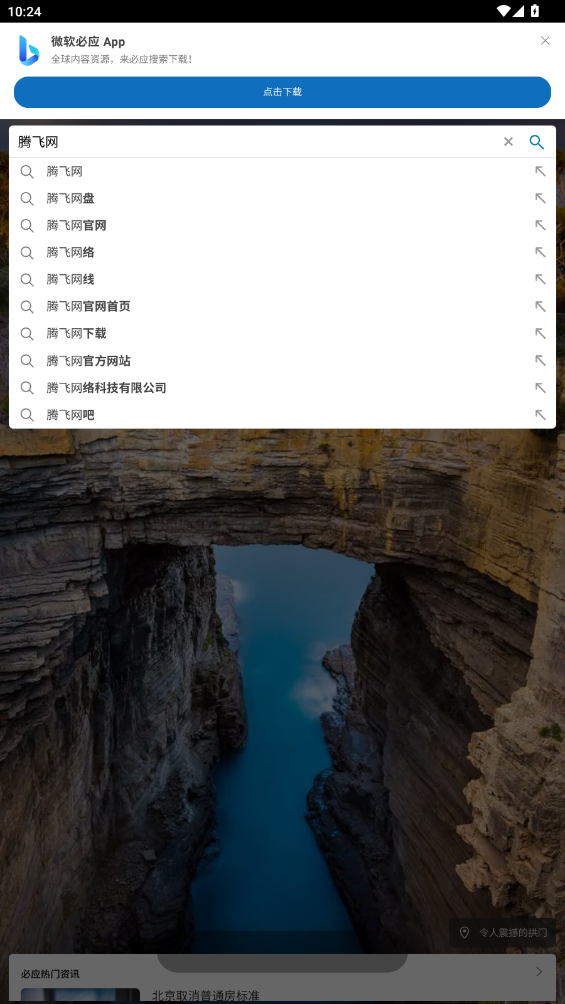The height and width of the screenshot is (1004, 565).
Task: Expand the 必应热门资讯 section chevron
Action: click(x=539, y=972)
